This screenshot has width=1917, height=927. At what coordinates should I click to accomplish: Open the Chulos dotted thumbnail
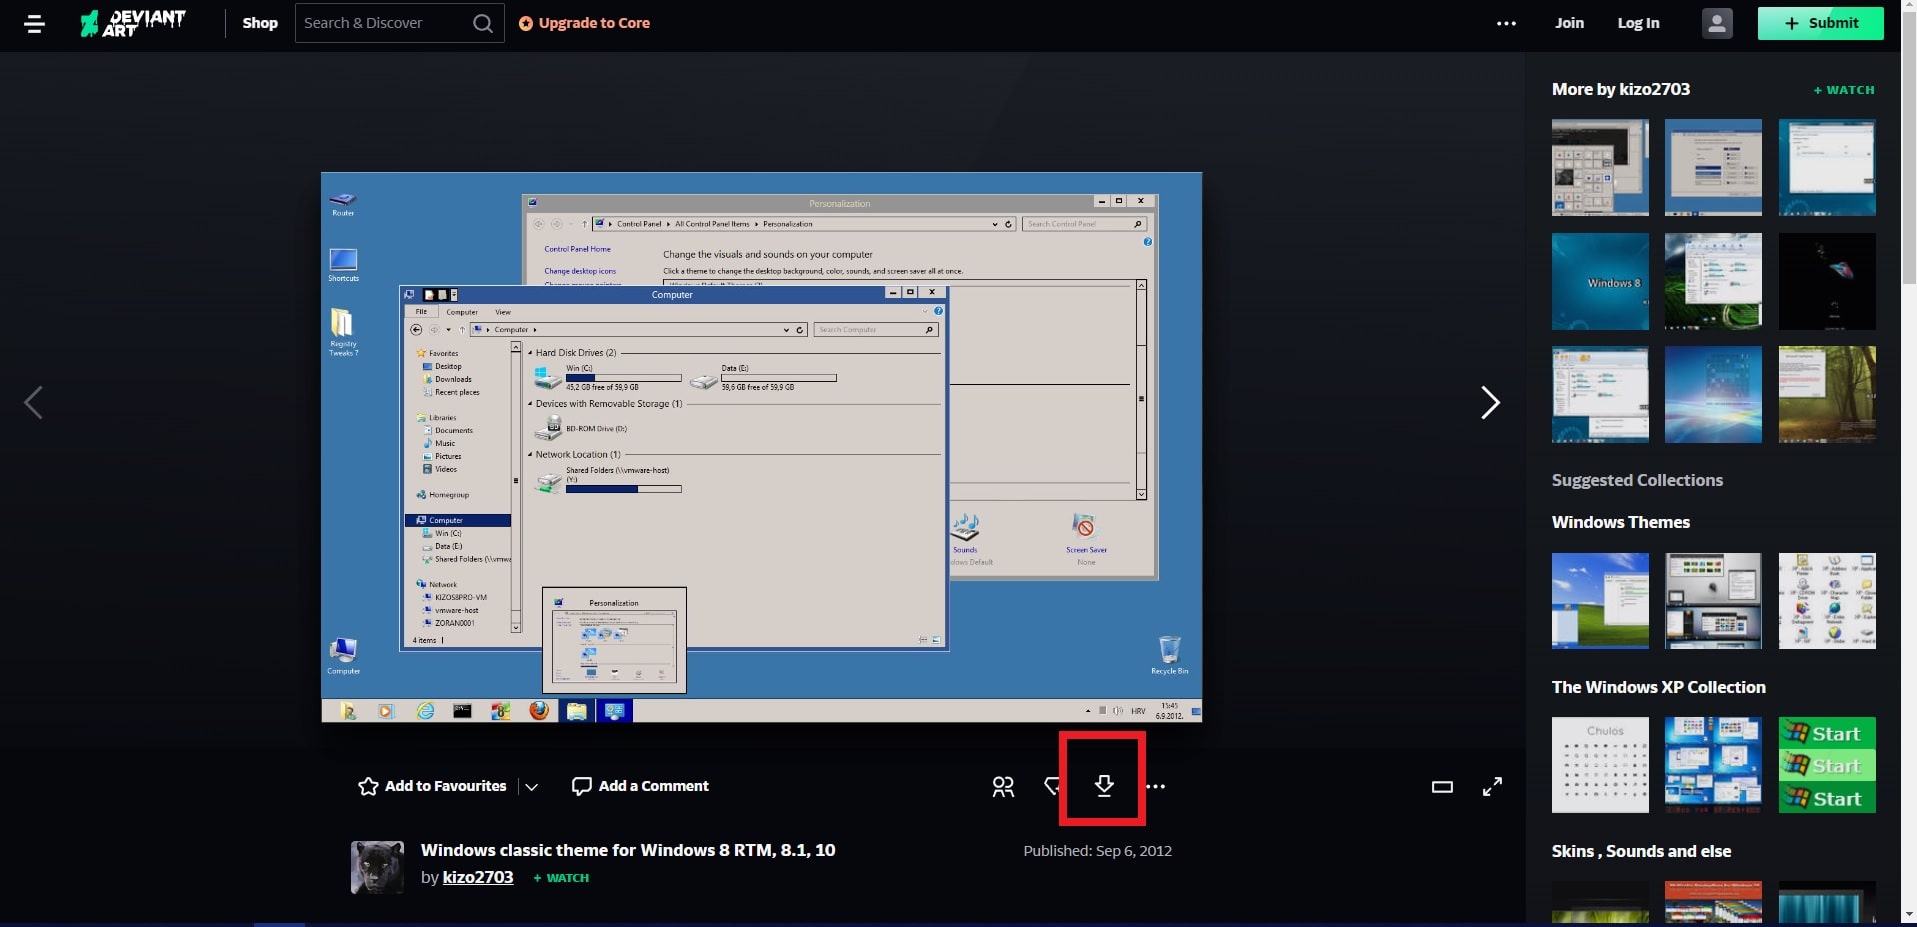1600,765
